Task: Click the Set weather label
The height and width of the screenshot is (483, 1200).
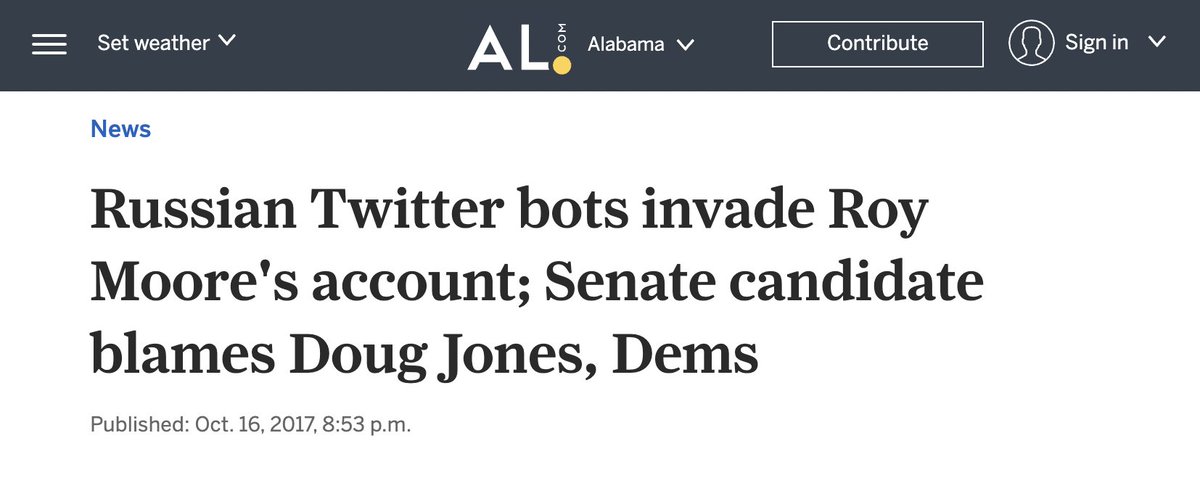Action: (x=153, y=43)
